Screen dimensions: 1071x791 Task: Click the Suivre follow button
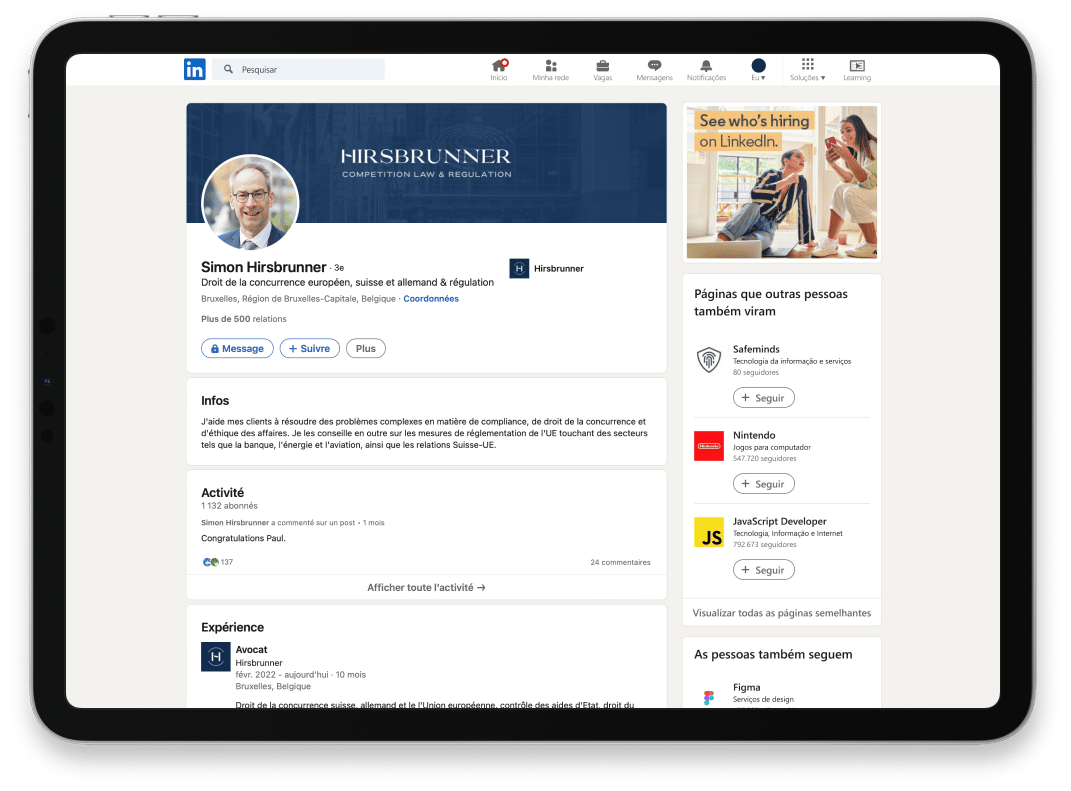309,348
